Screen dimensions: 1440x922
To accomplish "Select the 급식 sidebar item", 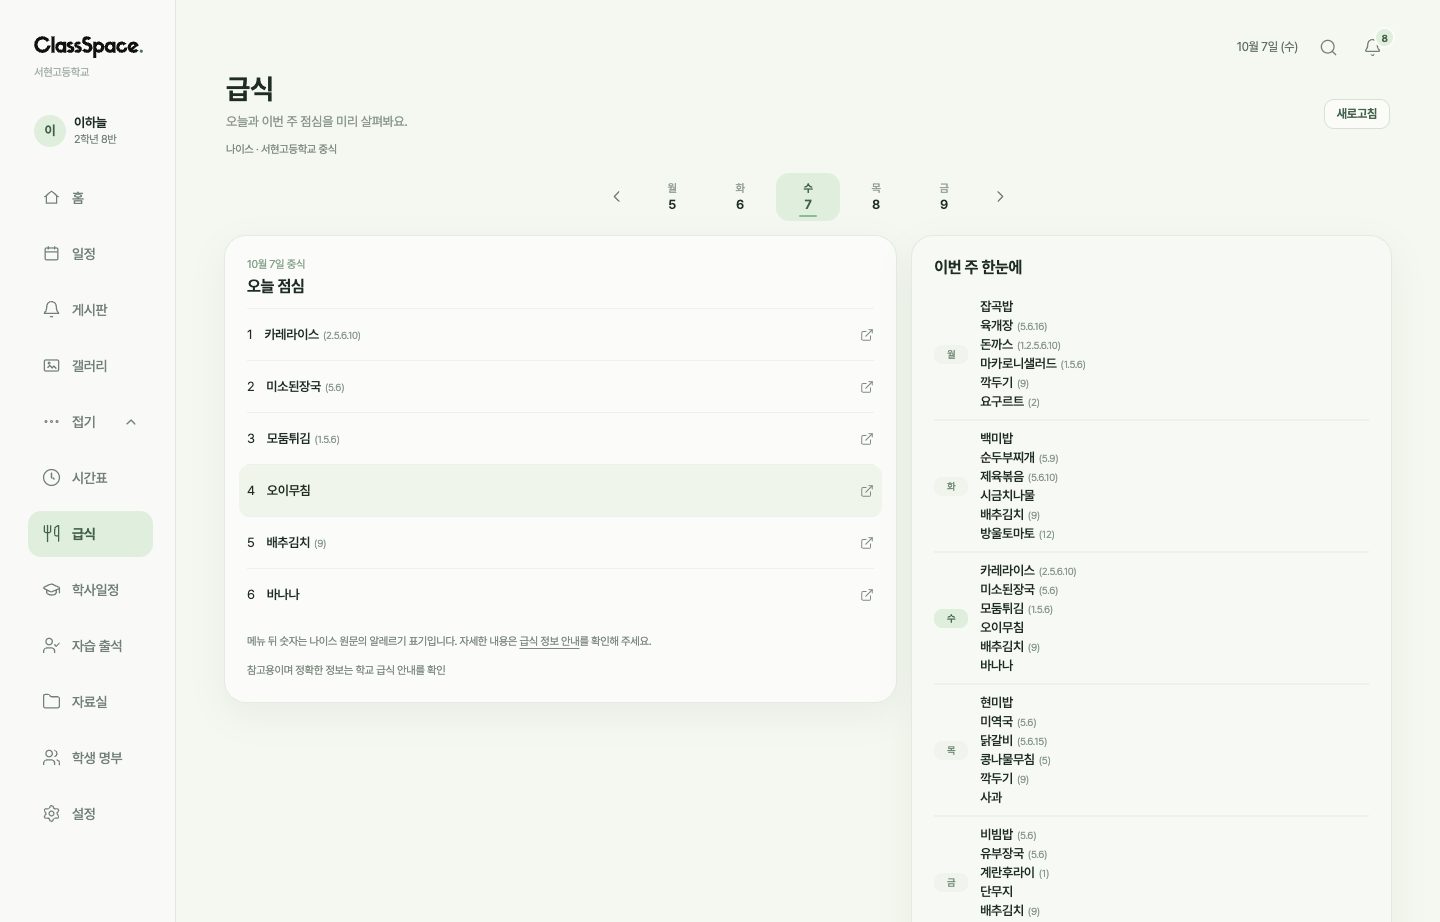I will (x=90, y=534).
